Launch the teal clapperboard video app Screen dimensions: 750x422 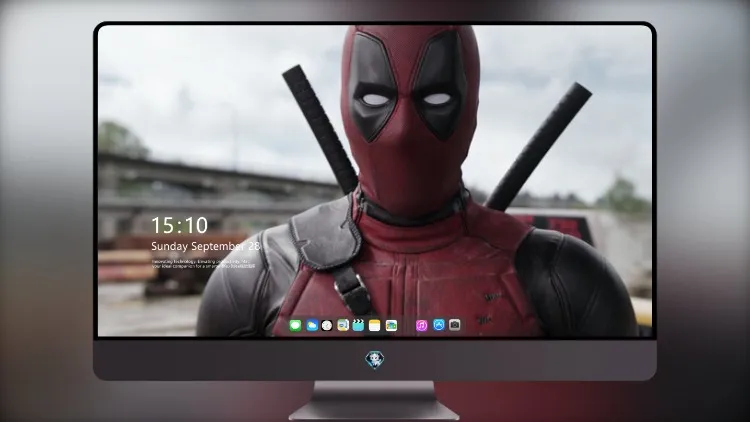pos(358,326)
